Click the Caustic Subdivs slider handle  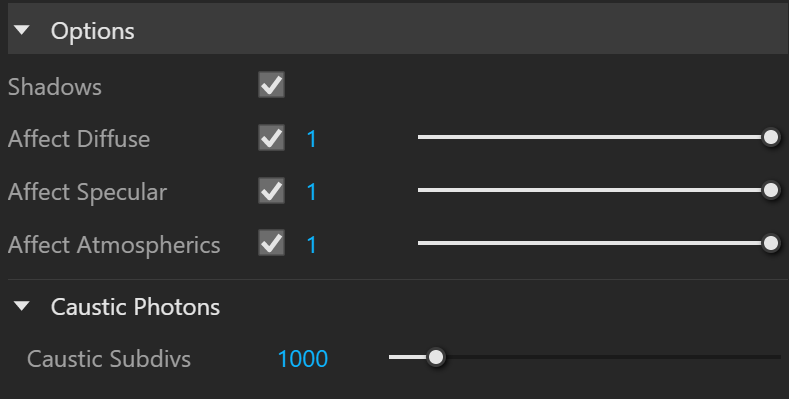click(436, 357)
